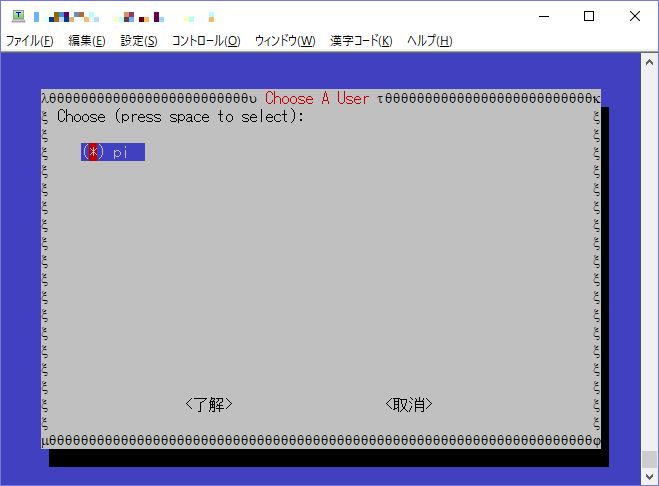Close the terminal window
This screenshot has height=486, width=659.
635,16
